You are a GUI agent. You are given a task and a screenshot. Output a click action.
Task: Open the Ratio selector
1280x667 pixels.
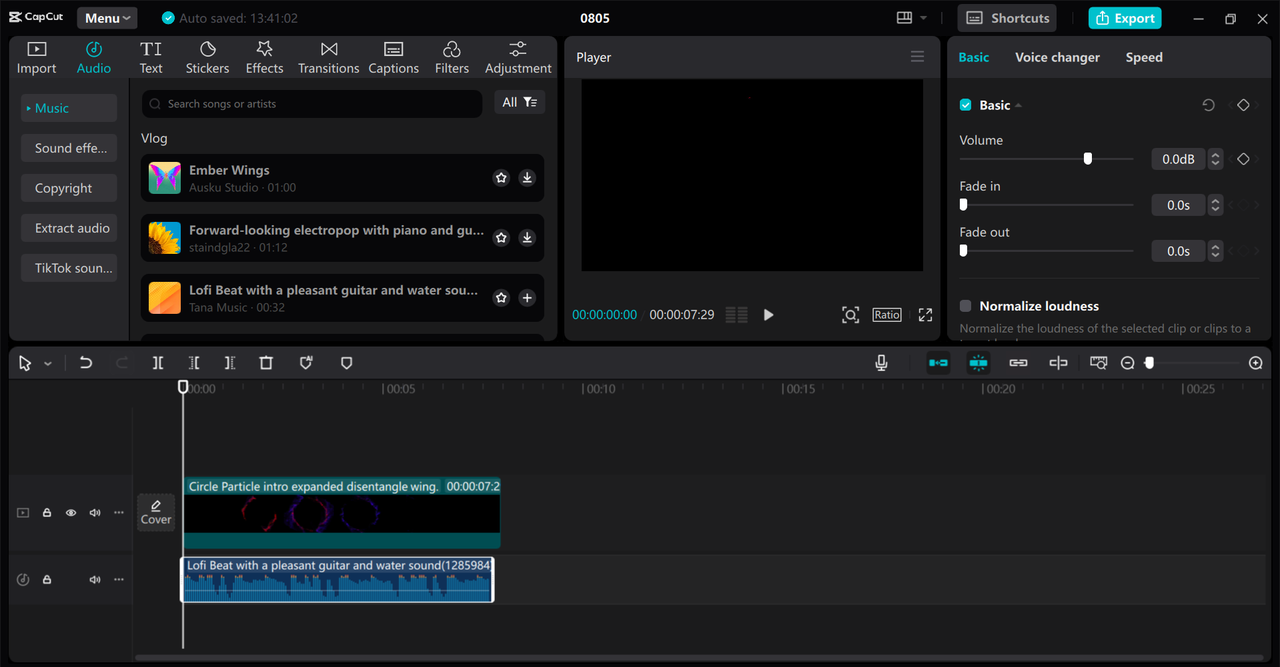pos(887,315)
